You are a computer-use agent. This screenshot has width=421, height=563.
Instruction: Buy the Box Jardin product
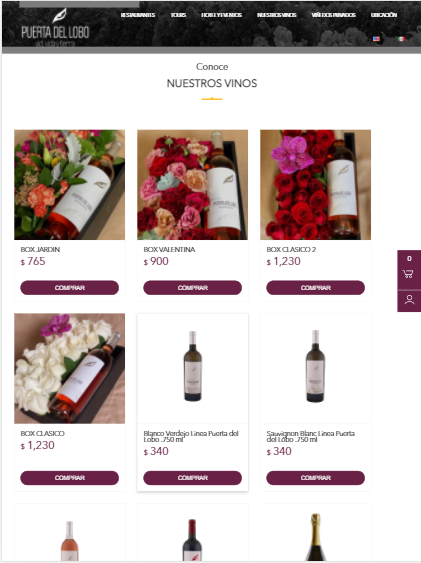point(70,288)
